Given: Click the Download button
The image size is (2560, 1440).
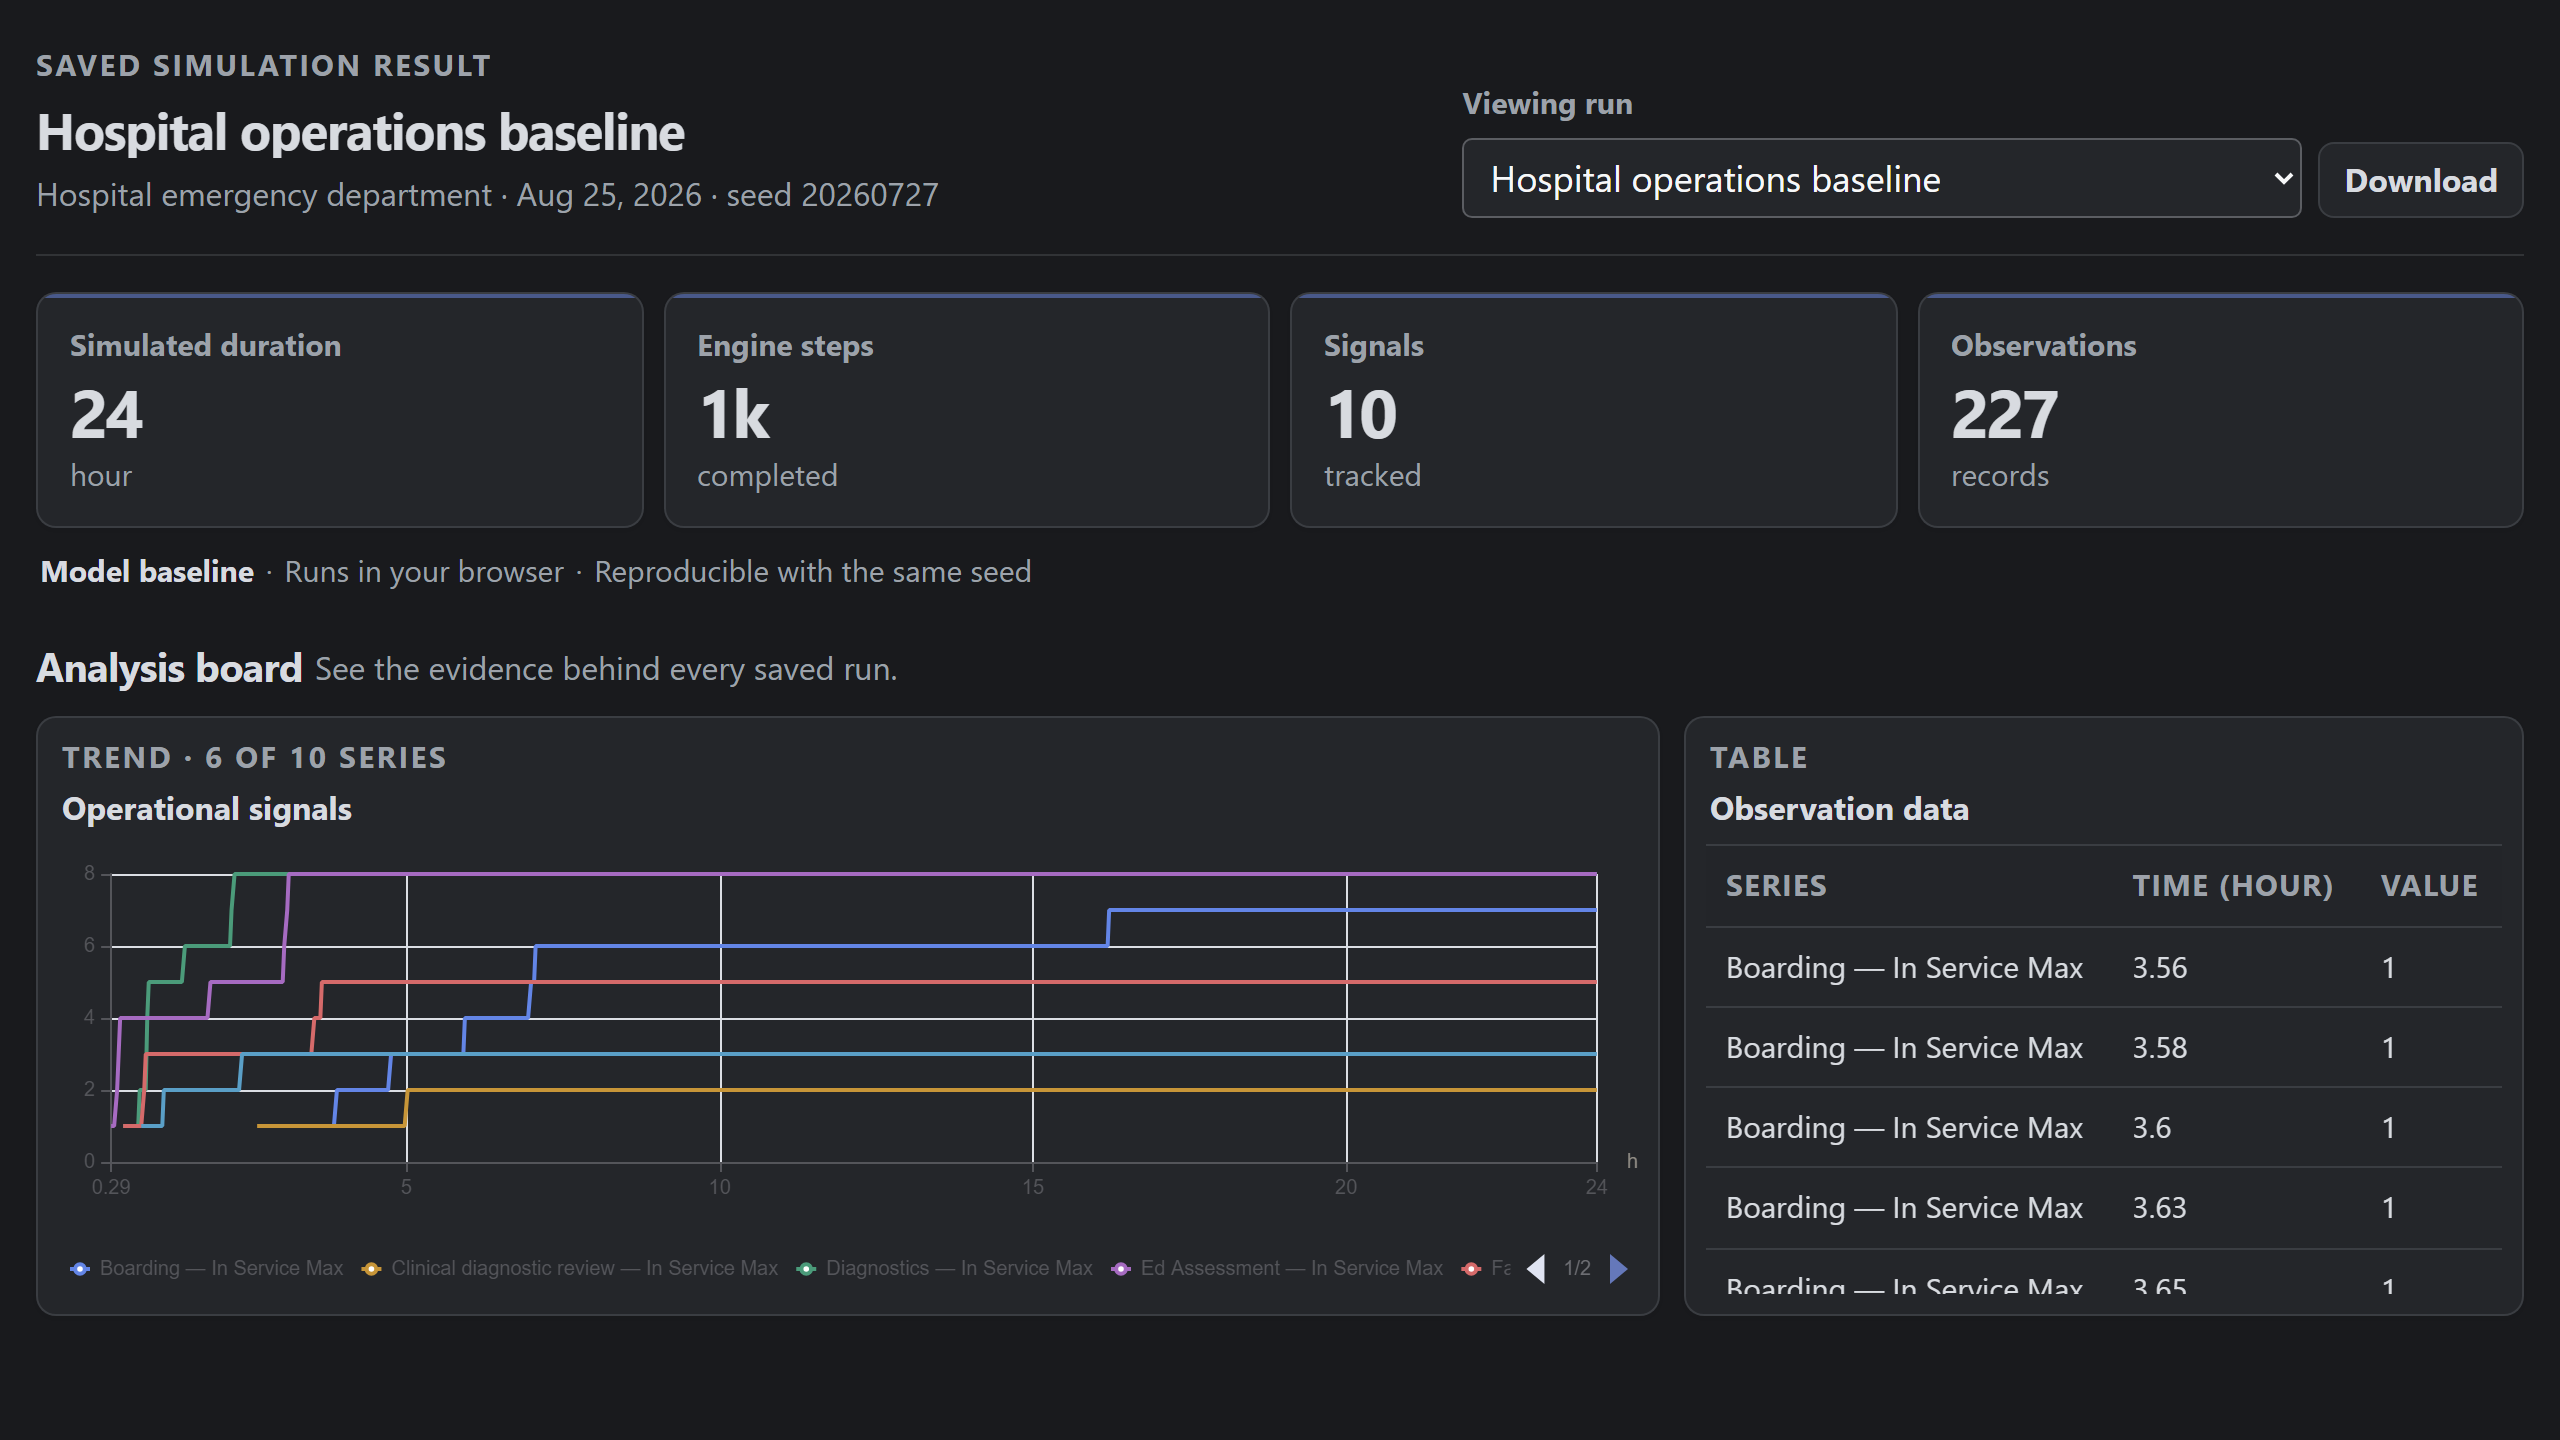Looking at the screenshot, I should click(x=2420, y=181).
